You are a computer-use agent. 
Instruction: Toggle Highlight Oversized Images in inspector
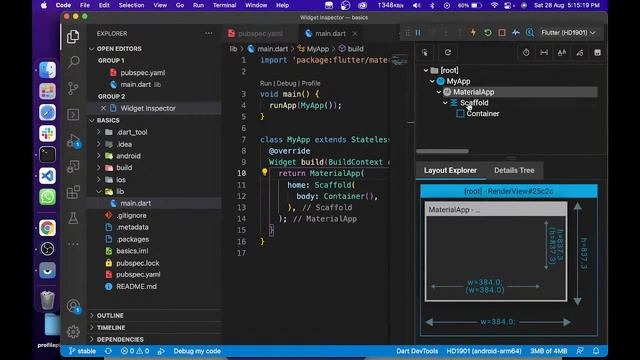pyautogui.click(x=598, y=53)
